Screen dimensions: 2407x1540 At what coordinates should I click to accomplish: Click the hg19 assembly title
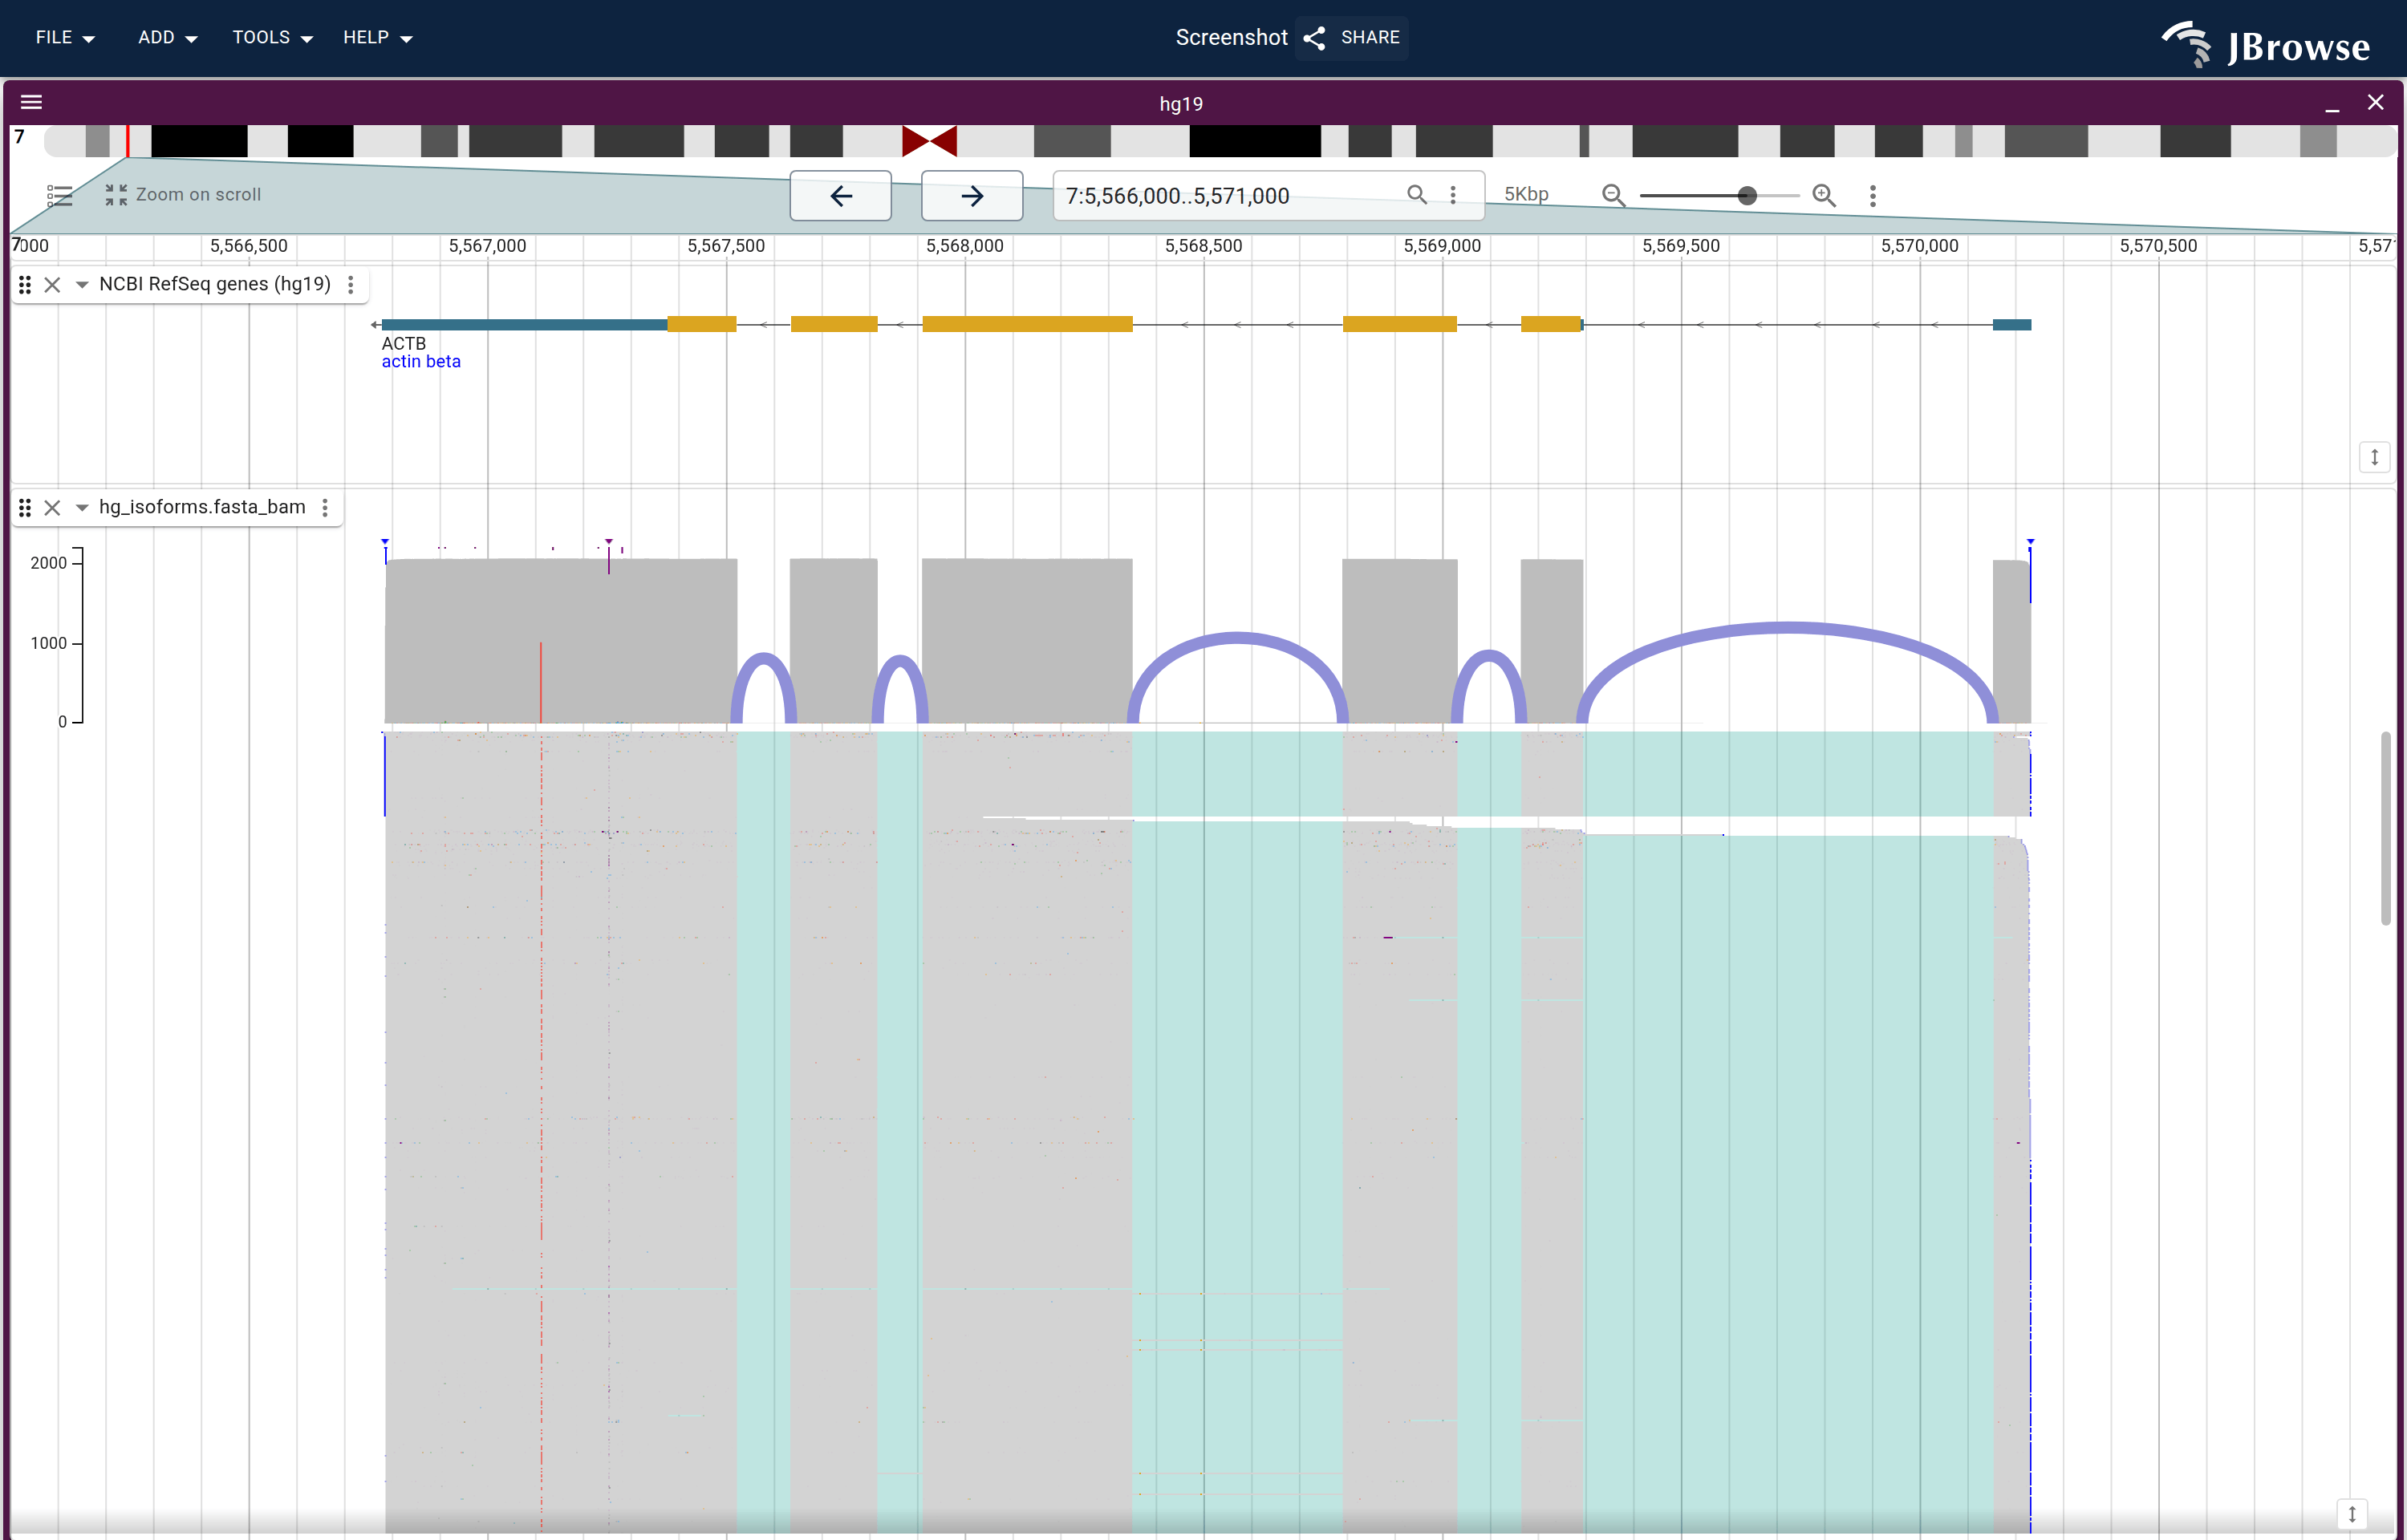coord(1181,104)
